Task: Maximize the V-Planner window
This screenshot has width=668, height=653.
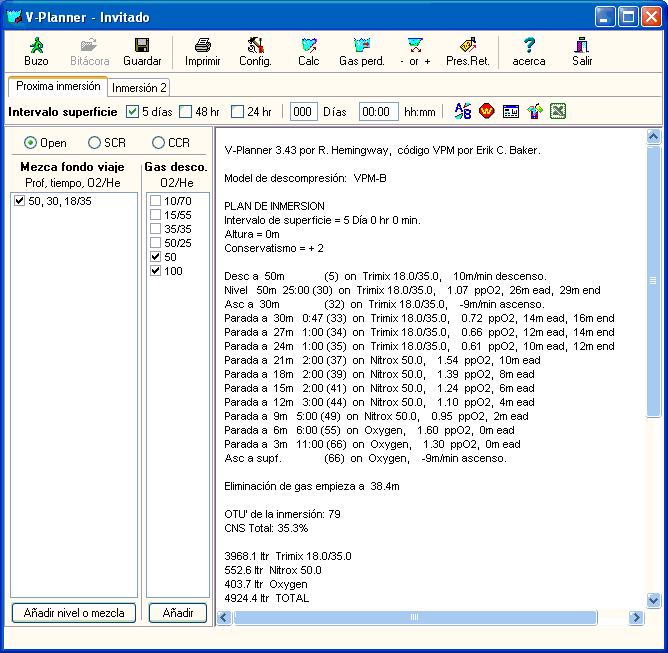Action: (628, 17)
